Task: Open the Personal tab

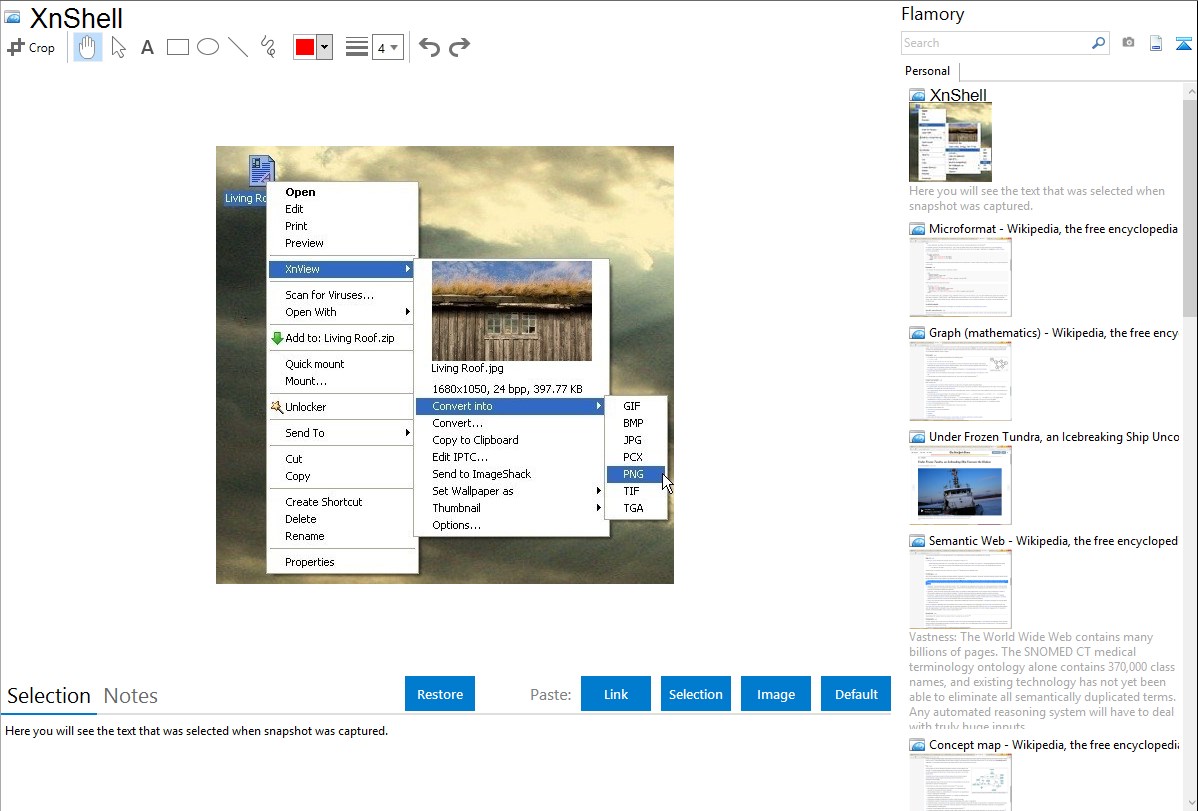Action: pyautogui.click(x=927, y=71)
